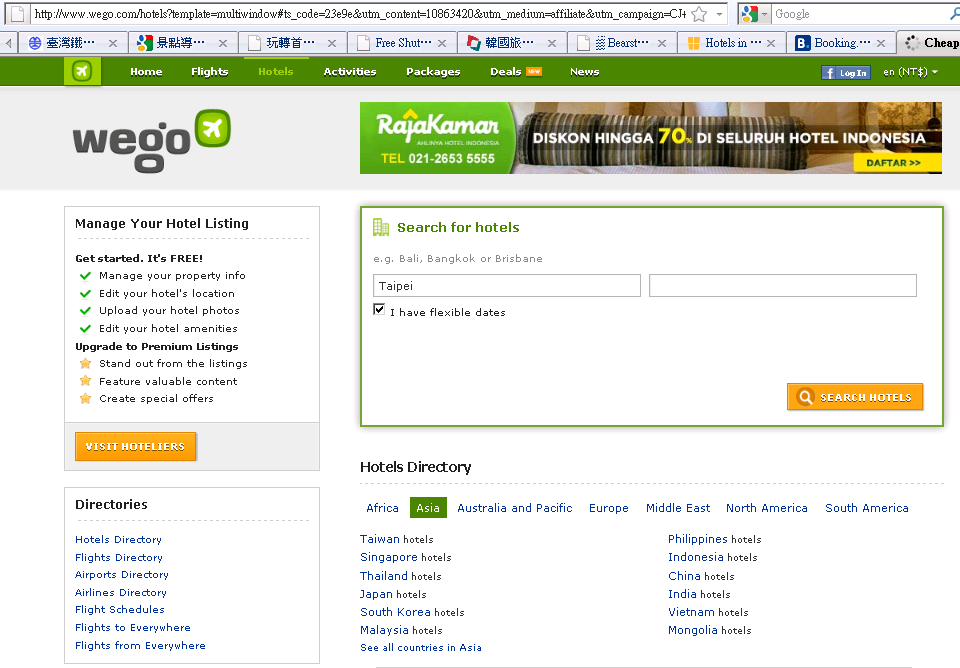Close the 景點導 tab

point(223,43)
